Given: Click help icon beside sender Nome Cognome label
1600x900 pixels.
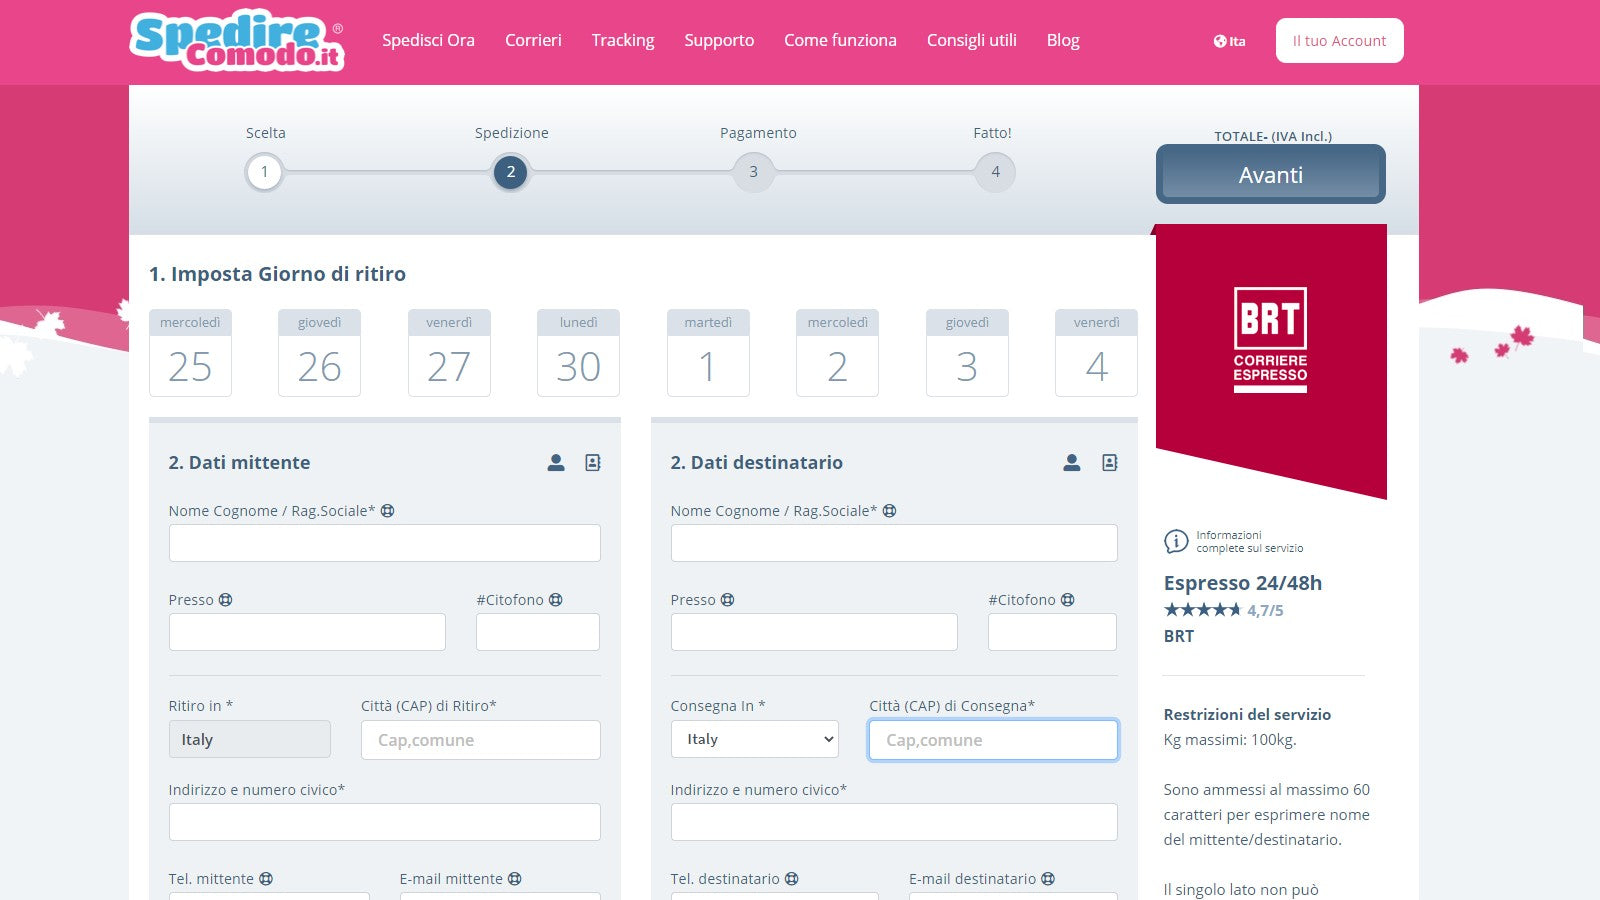Looking at the screenshot, I should 388,511.
